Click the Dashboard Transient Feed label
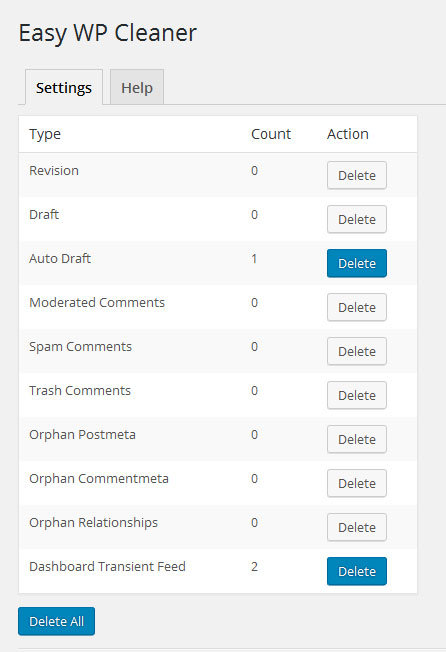This screenshot has height=652, width=446. [x=107, y=566]
